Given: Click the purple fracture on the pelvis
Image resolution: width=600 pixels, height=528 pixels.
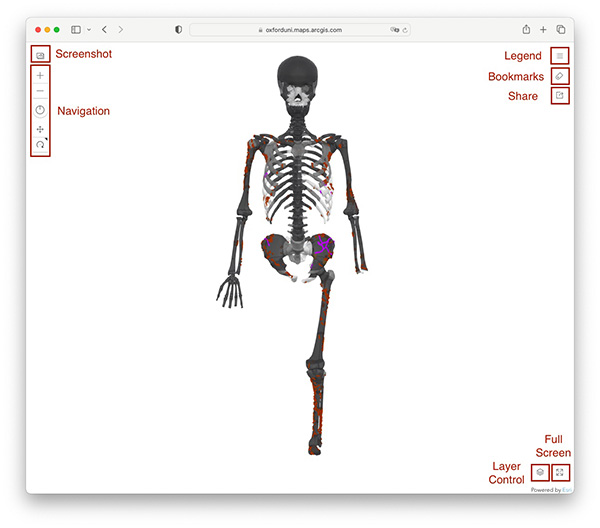Looking at the screenshot, I should coord(324,246).
